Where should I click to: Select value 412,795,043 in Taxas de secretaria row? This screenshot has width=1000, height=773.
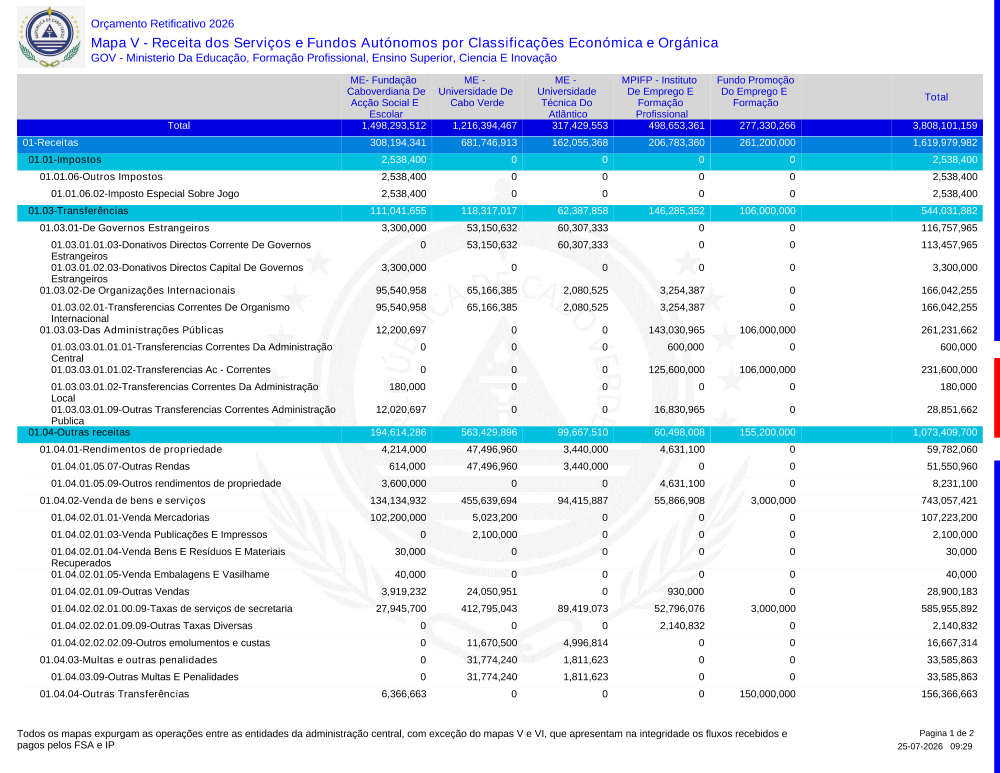click(x=489, y=609)
